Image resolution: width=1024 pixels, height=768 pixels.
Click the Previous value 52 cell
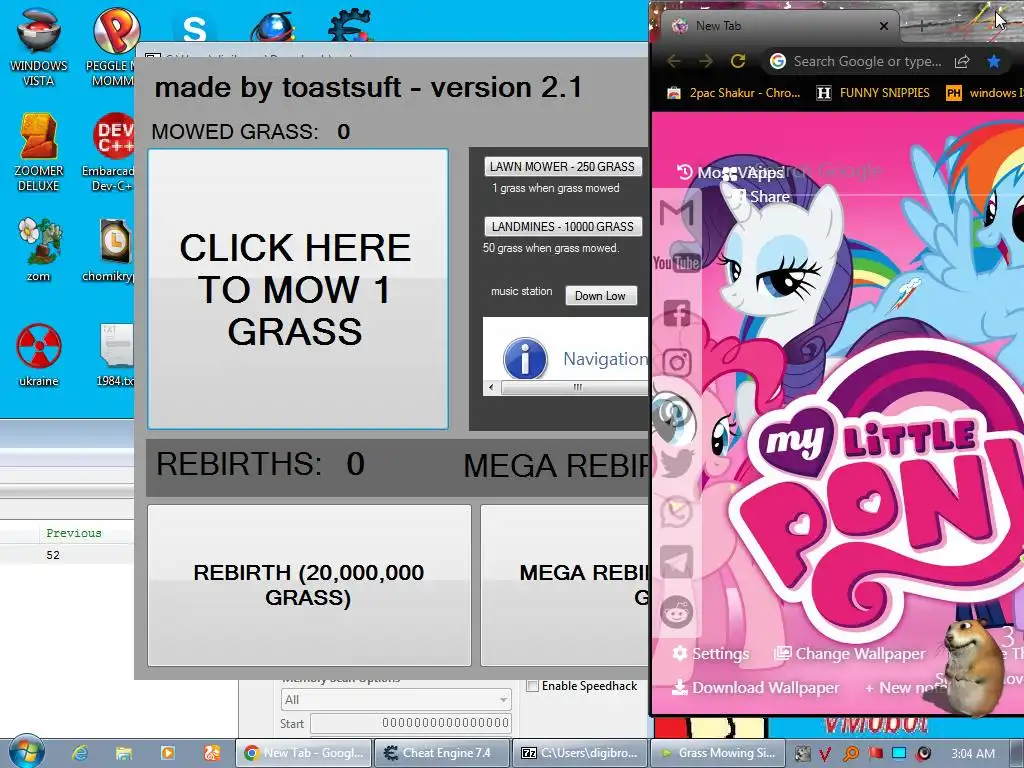coord(53,555)
